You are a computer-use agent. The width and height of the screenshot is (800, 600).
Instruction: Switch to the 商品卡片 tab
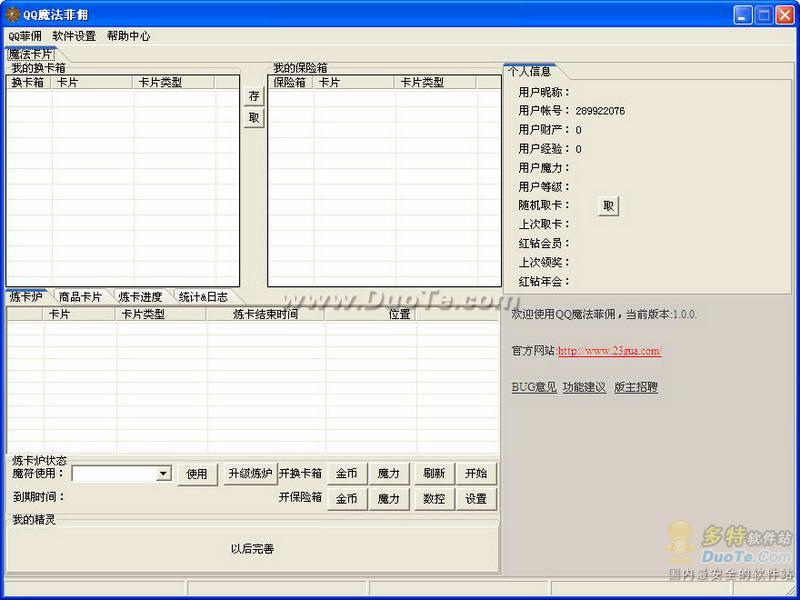click(x=80, y=296)
